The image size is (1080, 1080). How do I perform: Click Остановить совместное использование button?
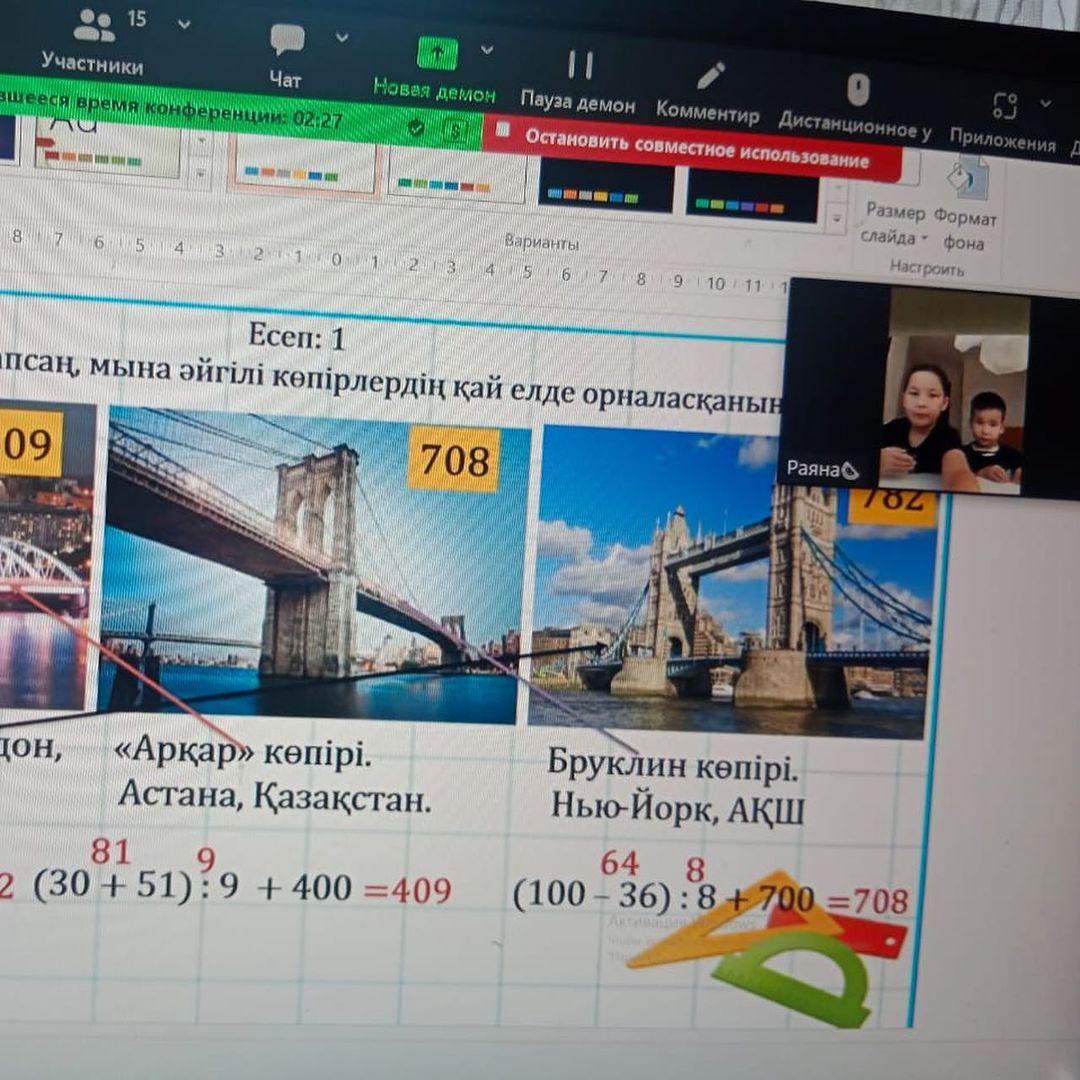tap(693, 149)
